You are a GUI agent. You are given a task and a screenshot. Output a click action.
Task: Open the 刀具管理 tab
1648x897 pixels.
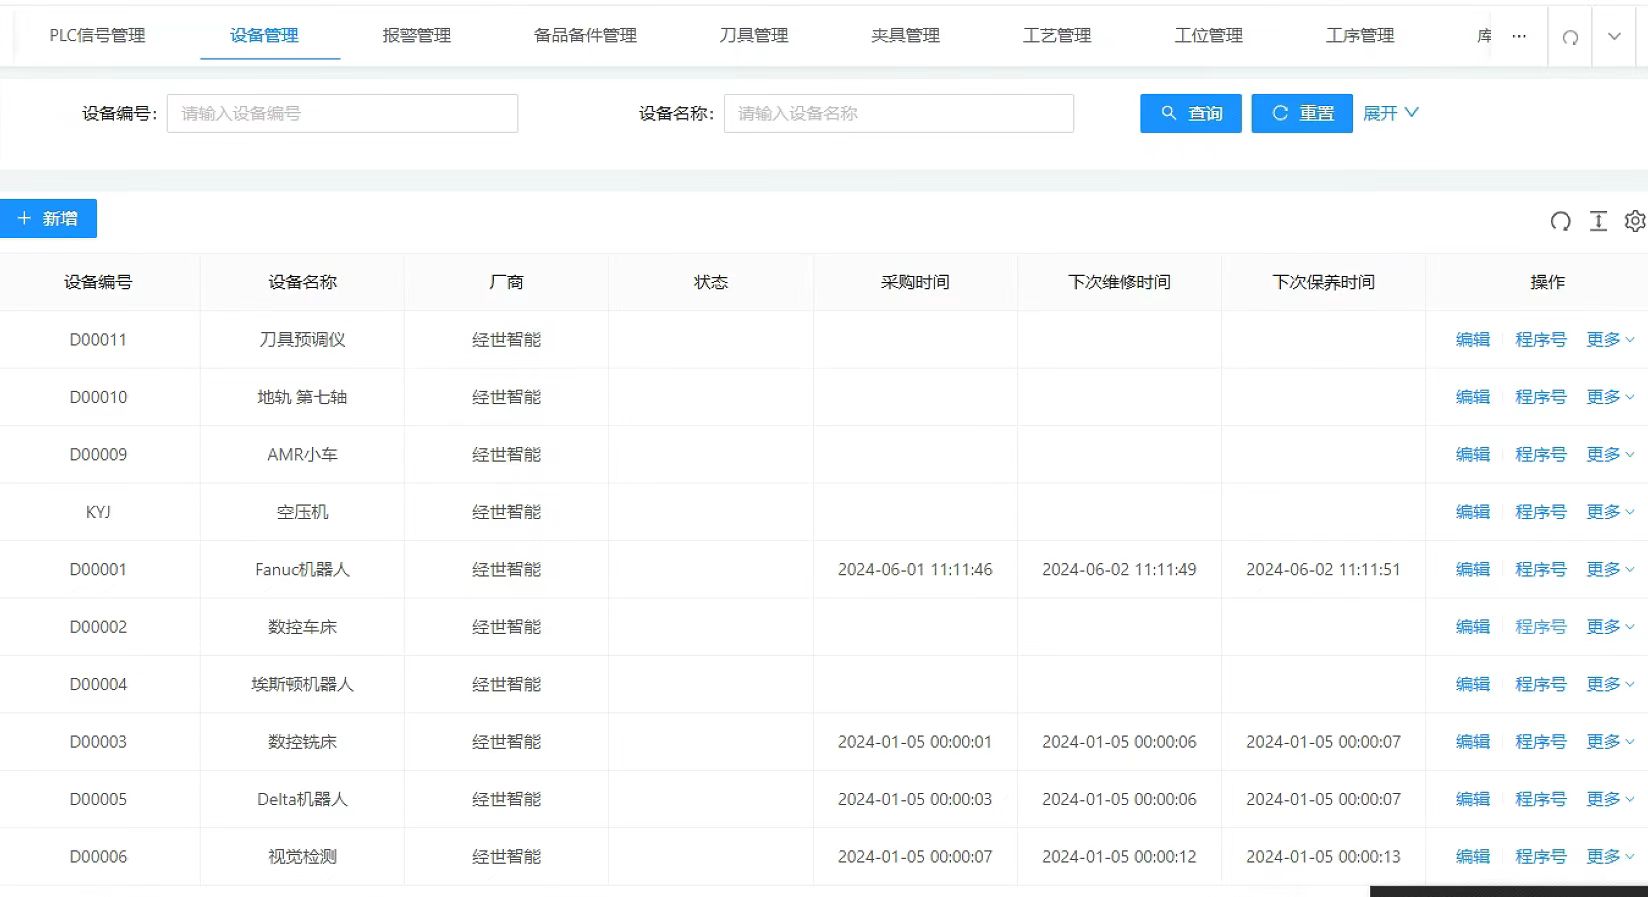754,36
